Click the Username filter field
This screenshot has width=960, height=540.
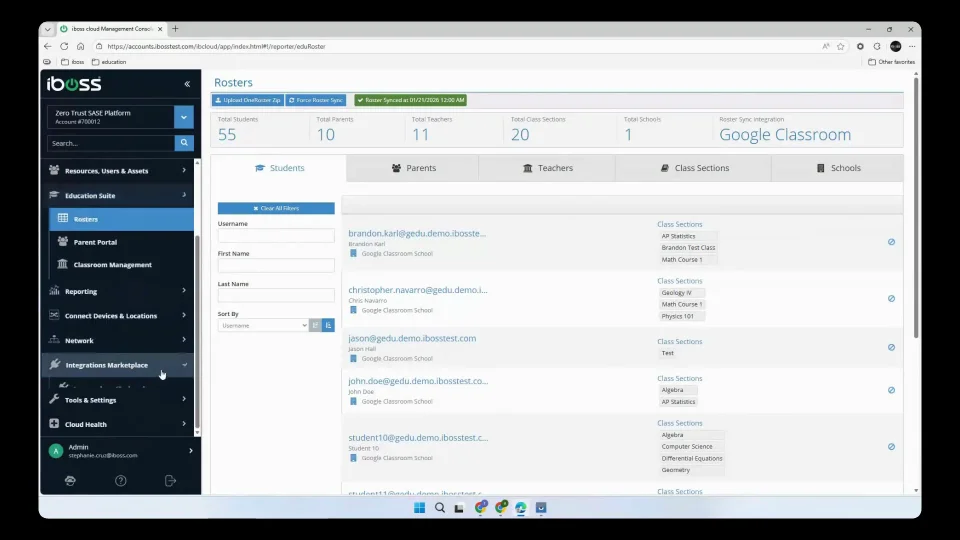276,236
